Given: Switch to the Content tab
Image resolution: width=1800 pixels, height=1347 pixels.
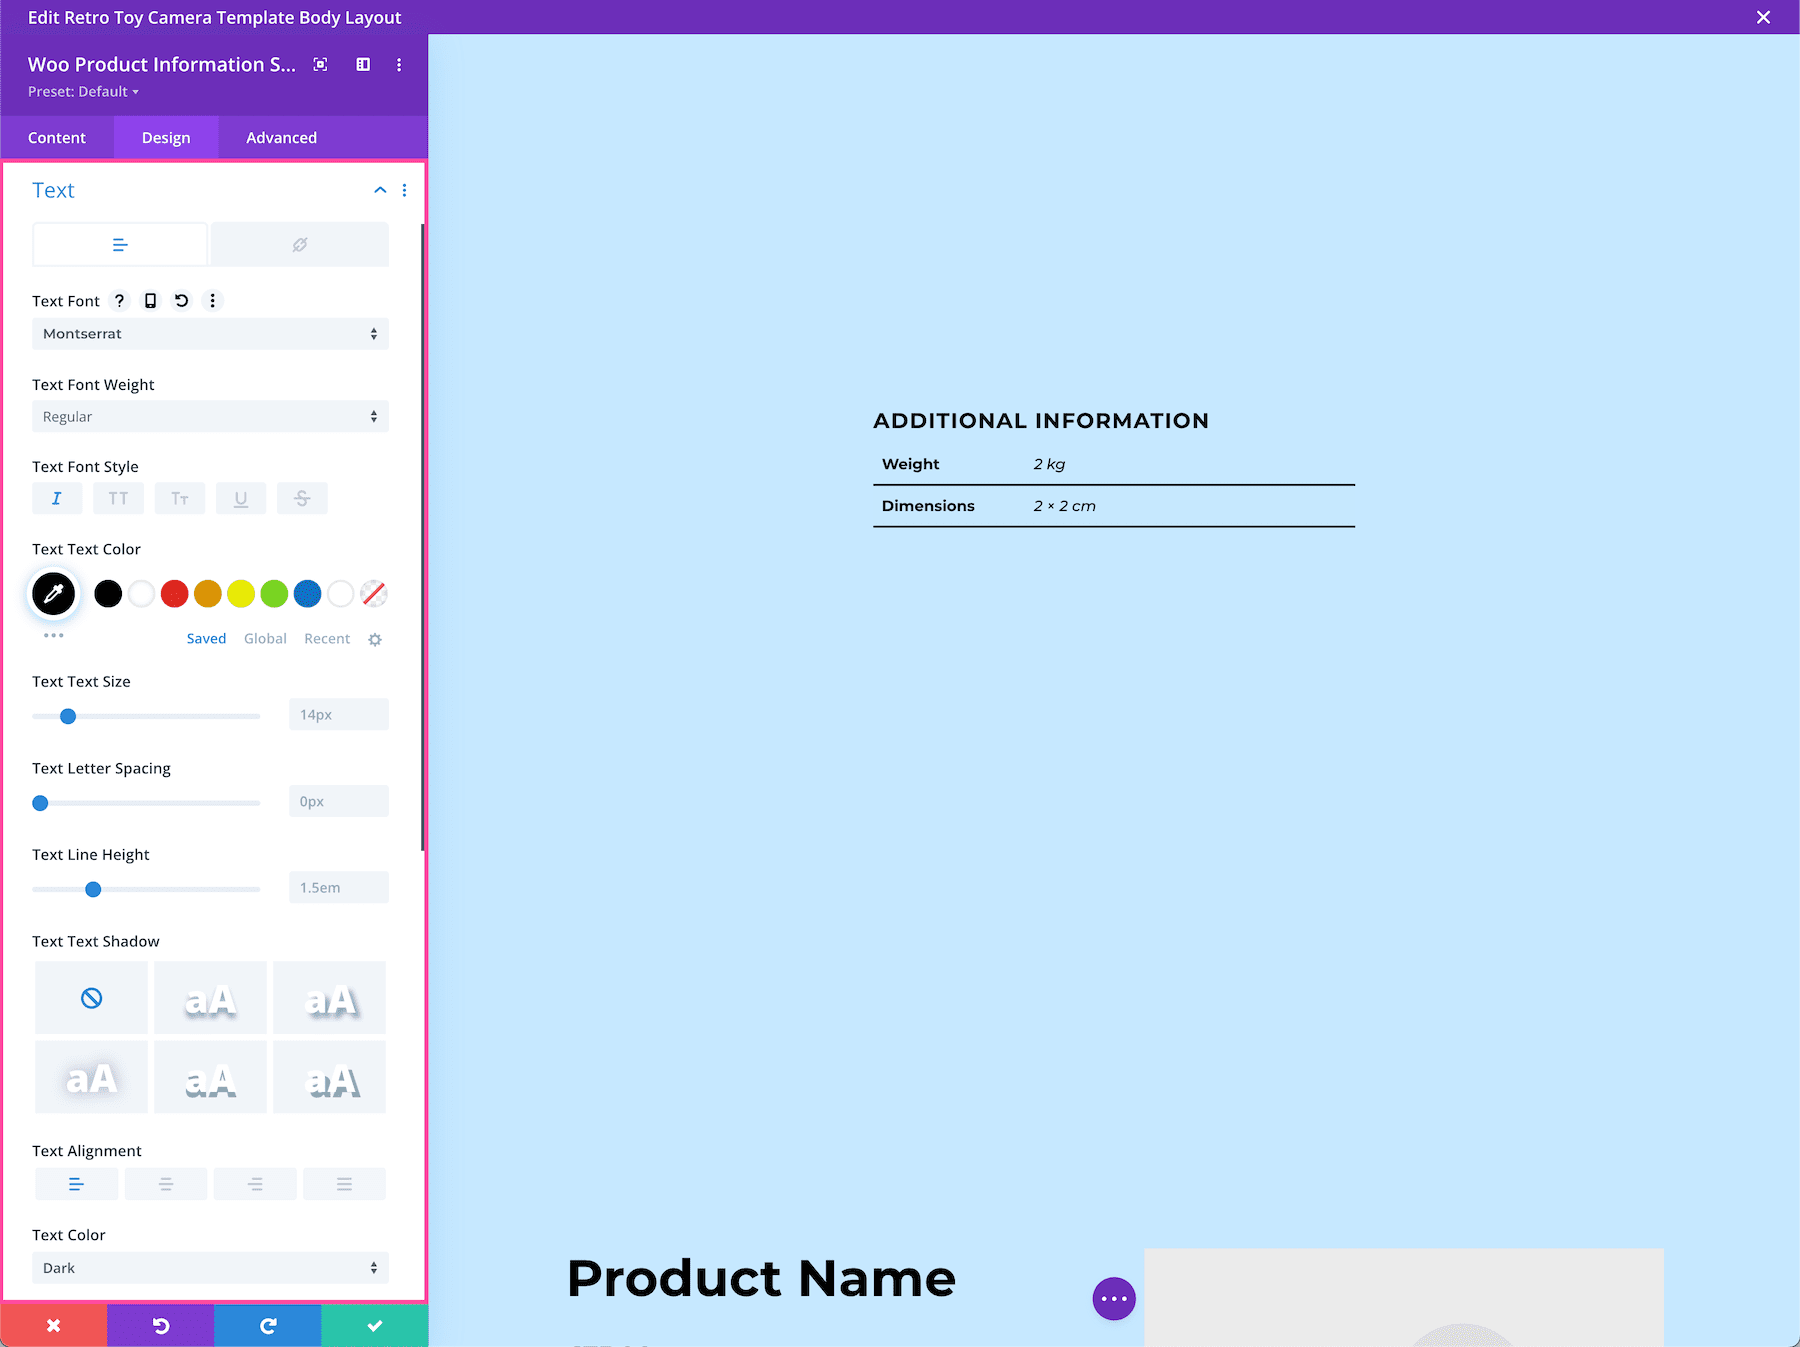Looking at the screenshot, I should coord(57,137).
